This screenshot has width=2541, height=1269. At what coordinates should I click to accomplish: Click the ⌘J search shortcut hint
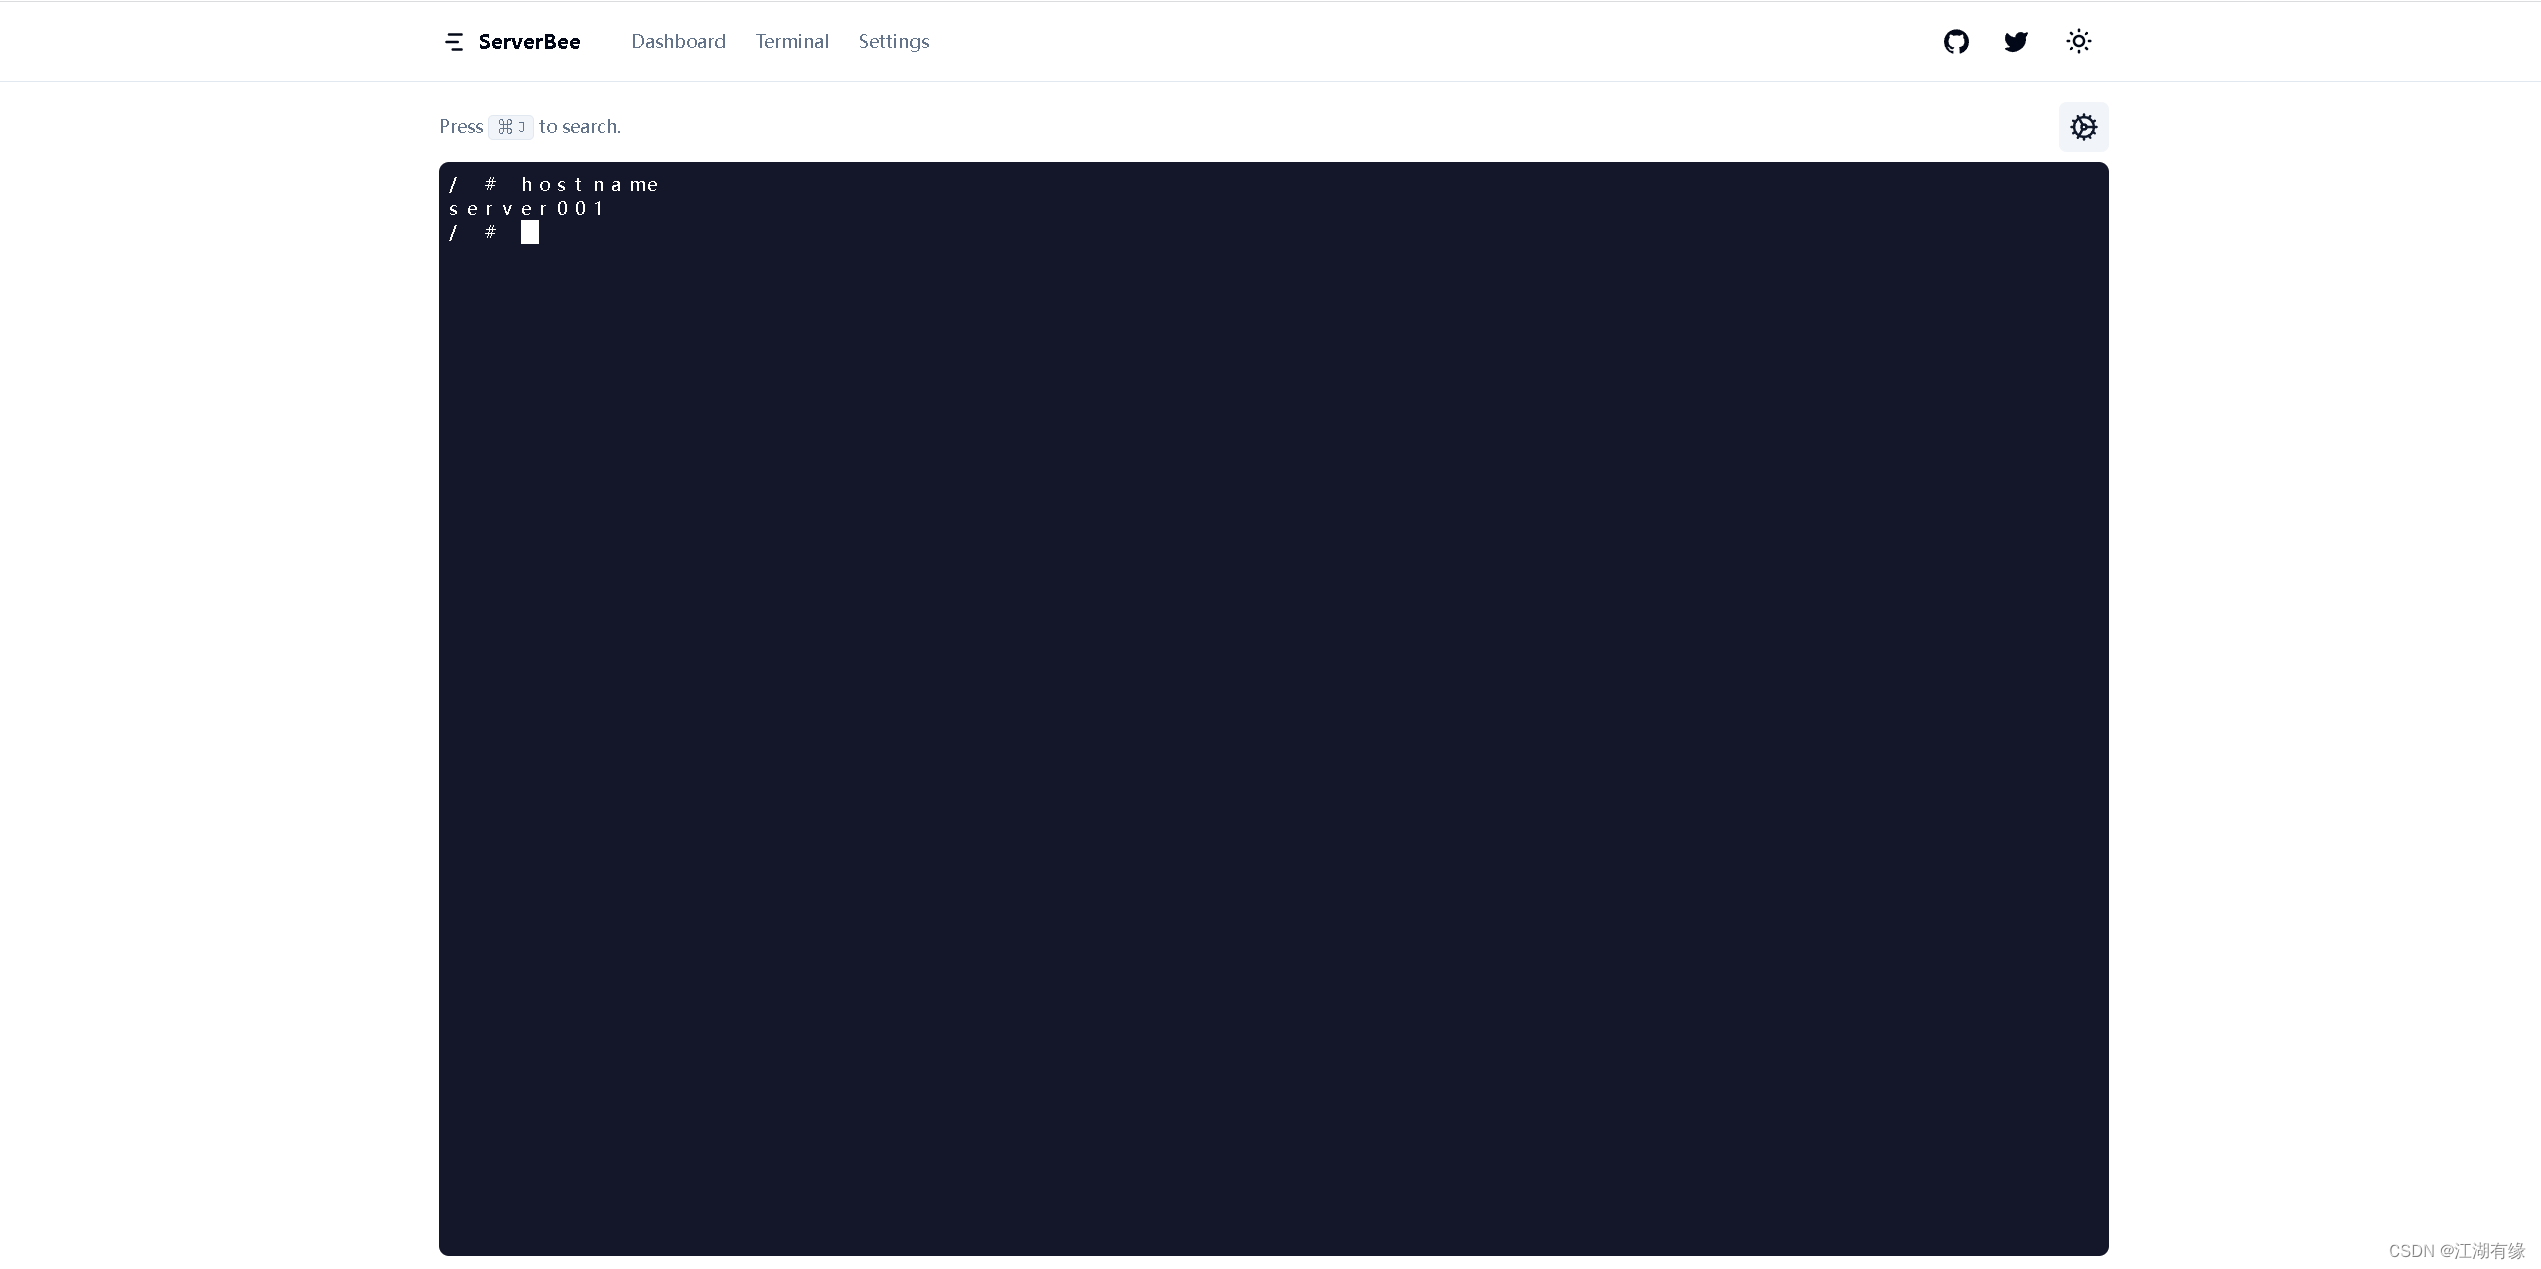(511, 127)
